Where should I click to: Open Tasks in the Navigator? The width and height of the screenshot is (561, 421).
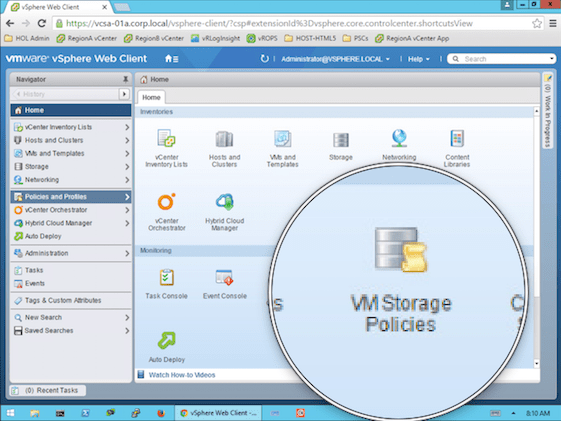click(x=71, y=270)
